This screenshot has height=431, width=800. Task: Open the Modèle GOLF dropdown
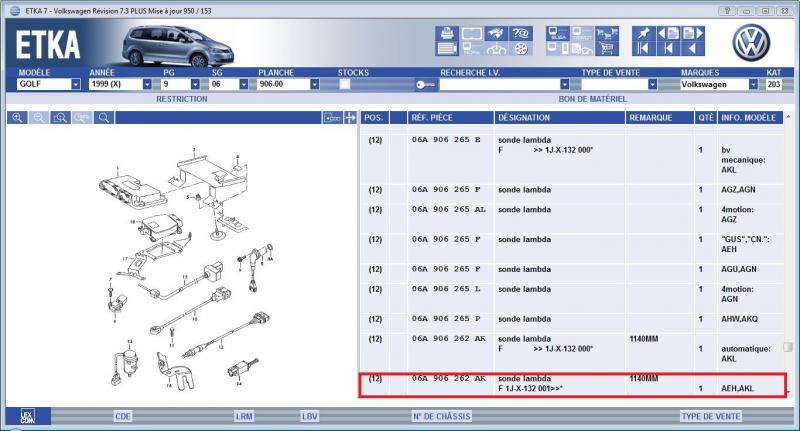(76, 84)
